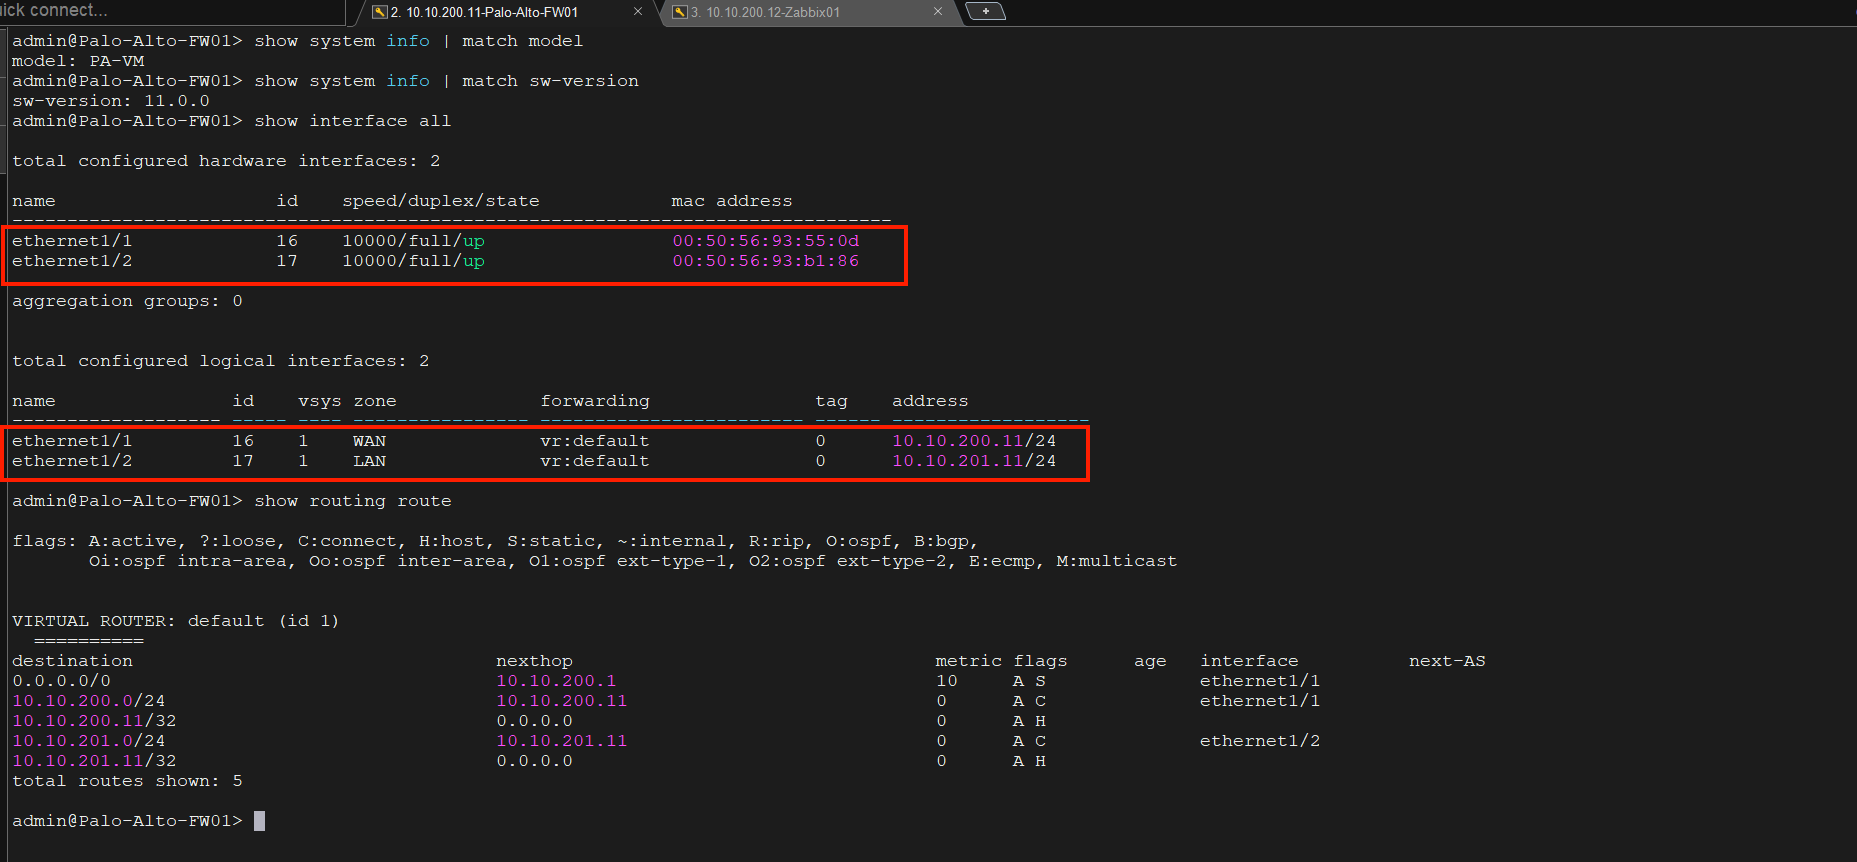This screenshot has width=1857, height=862.
Task: Click the nexthop 10.10.201.11 entry
Action: [562, 741]
